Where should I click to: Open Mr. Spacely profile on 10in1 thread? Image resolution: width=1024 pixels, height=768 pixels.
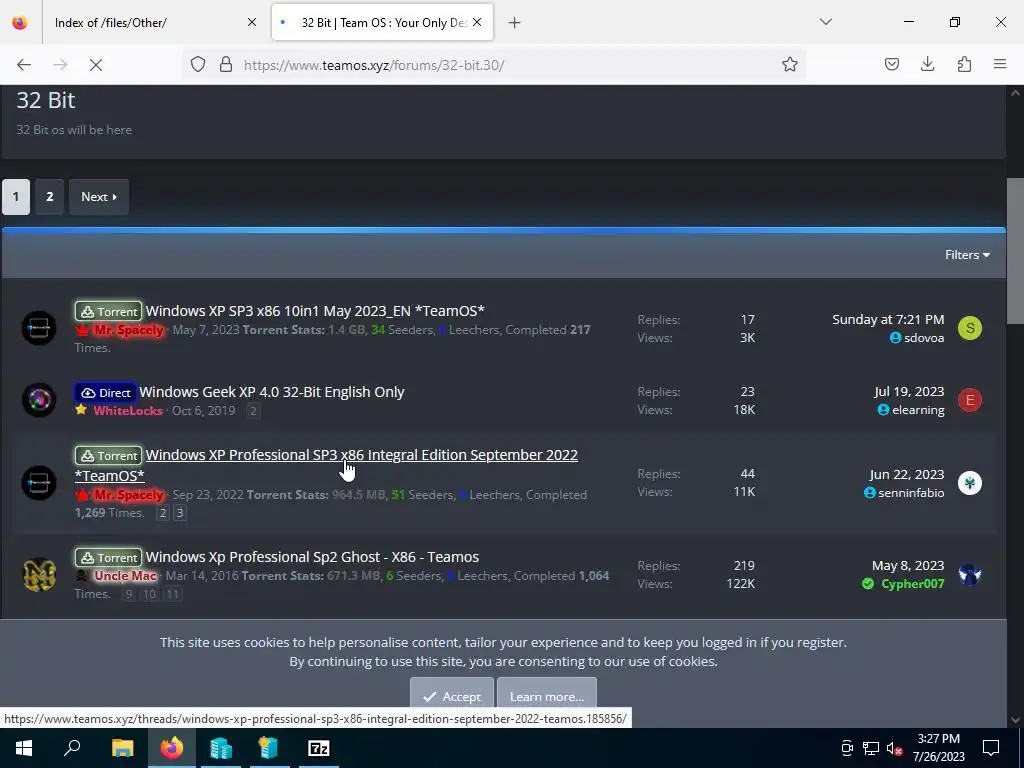[x=128, y=330]
